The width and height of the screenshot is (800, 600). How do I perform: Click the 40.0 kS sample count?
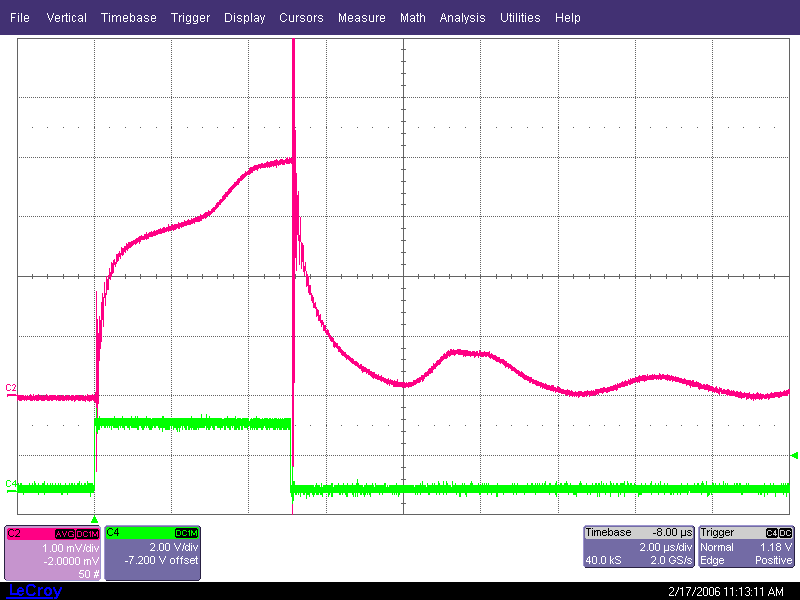click(603, 560)
